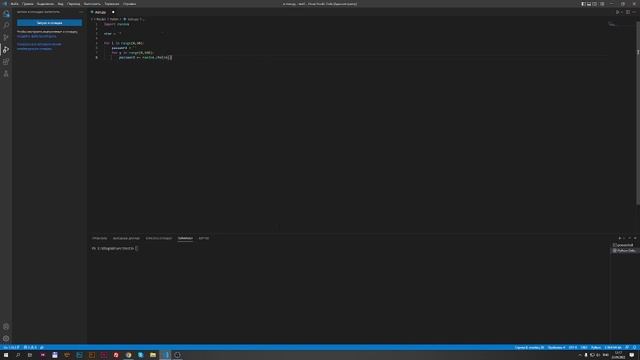Change the UTF-8 encoding in status bar
The width and height of the screenshot is (640, 360).
[x=573, y=347]
